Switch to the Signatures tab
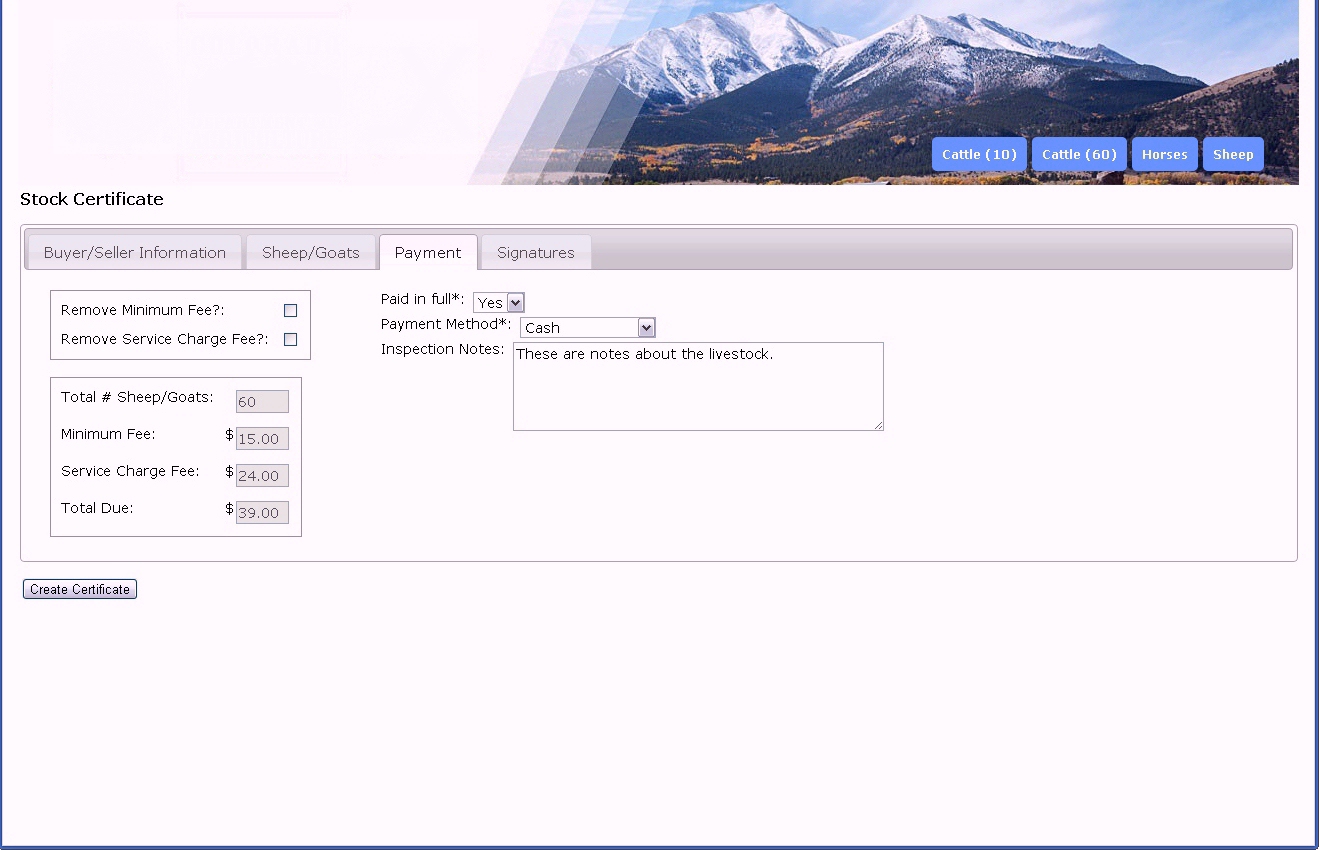The image size is (1319, 850). (x=535, y=253)
